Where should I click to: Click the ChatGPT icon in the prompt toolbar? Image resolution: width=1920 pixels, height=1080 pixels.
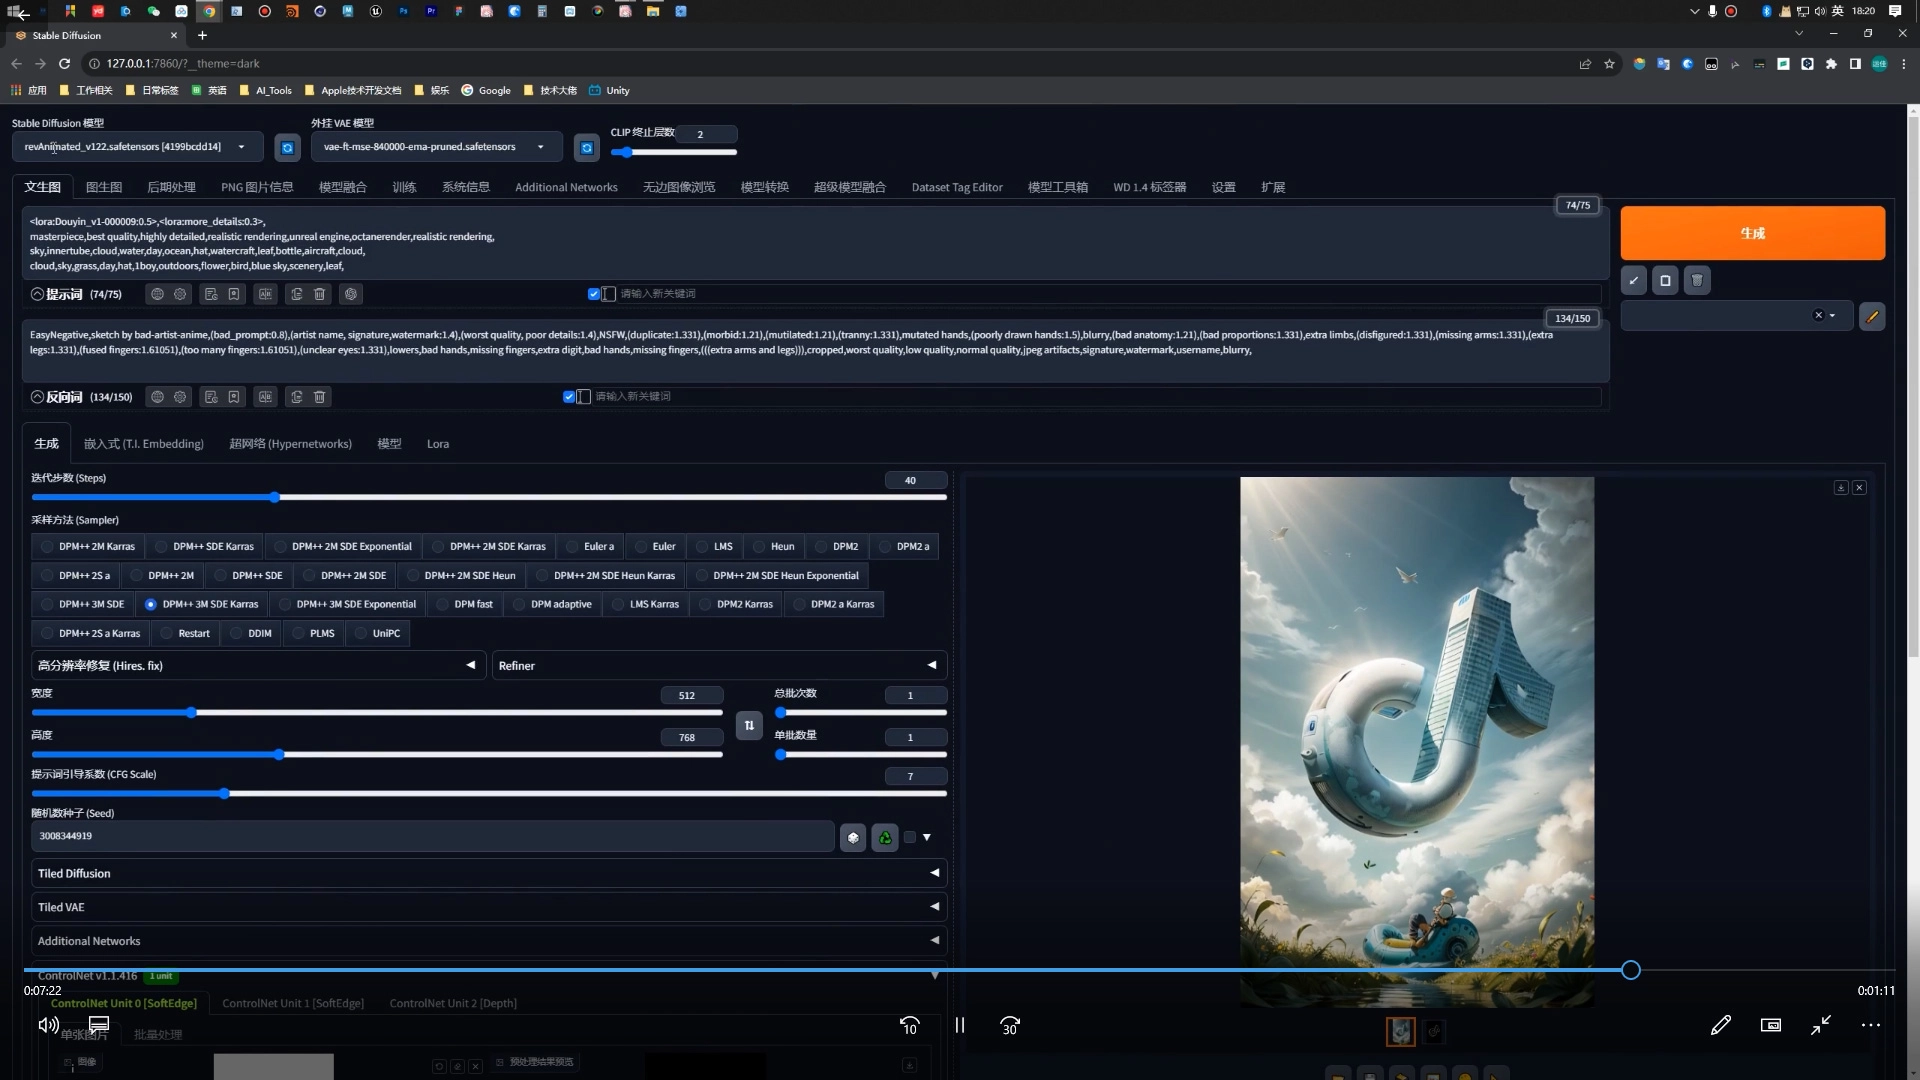pyautogui.click(x=351, y=294)
